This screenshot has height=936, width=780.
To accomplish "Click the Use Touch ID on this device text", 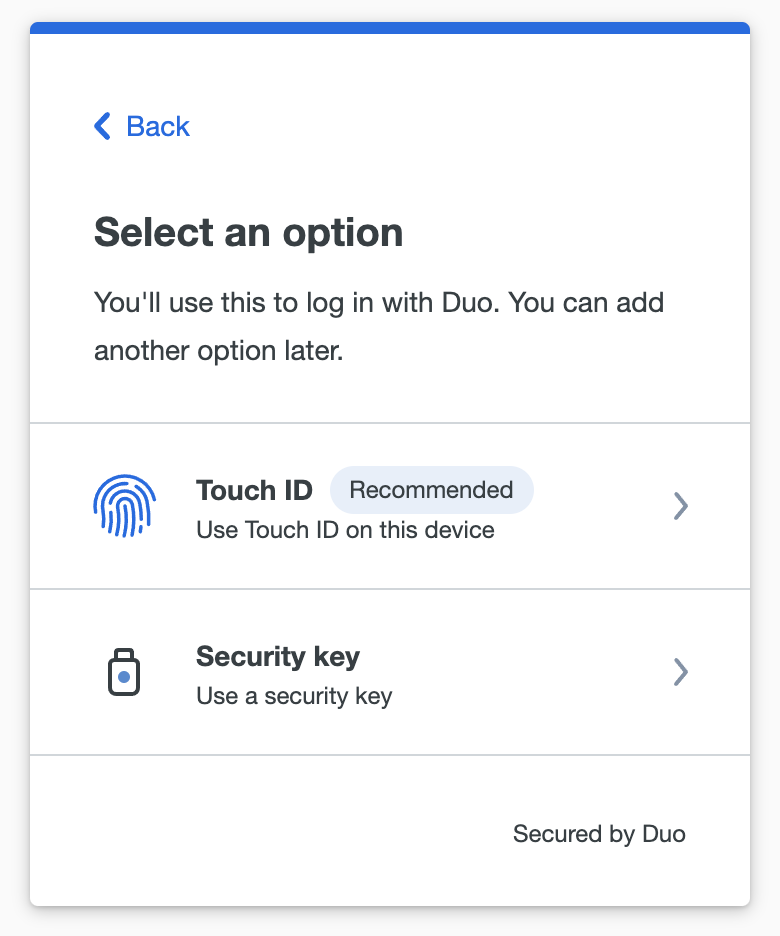I will click(343, 530).
